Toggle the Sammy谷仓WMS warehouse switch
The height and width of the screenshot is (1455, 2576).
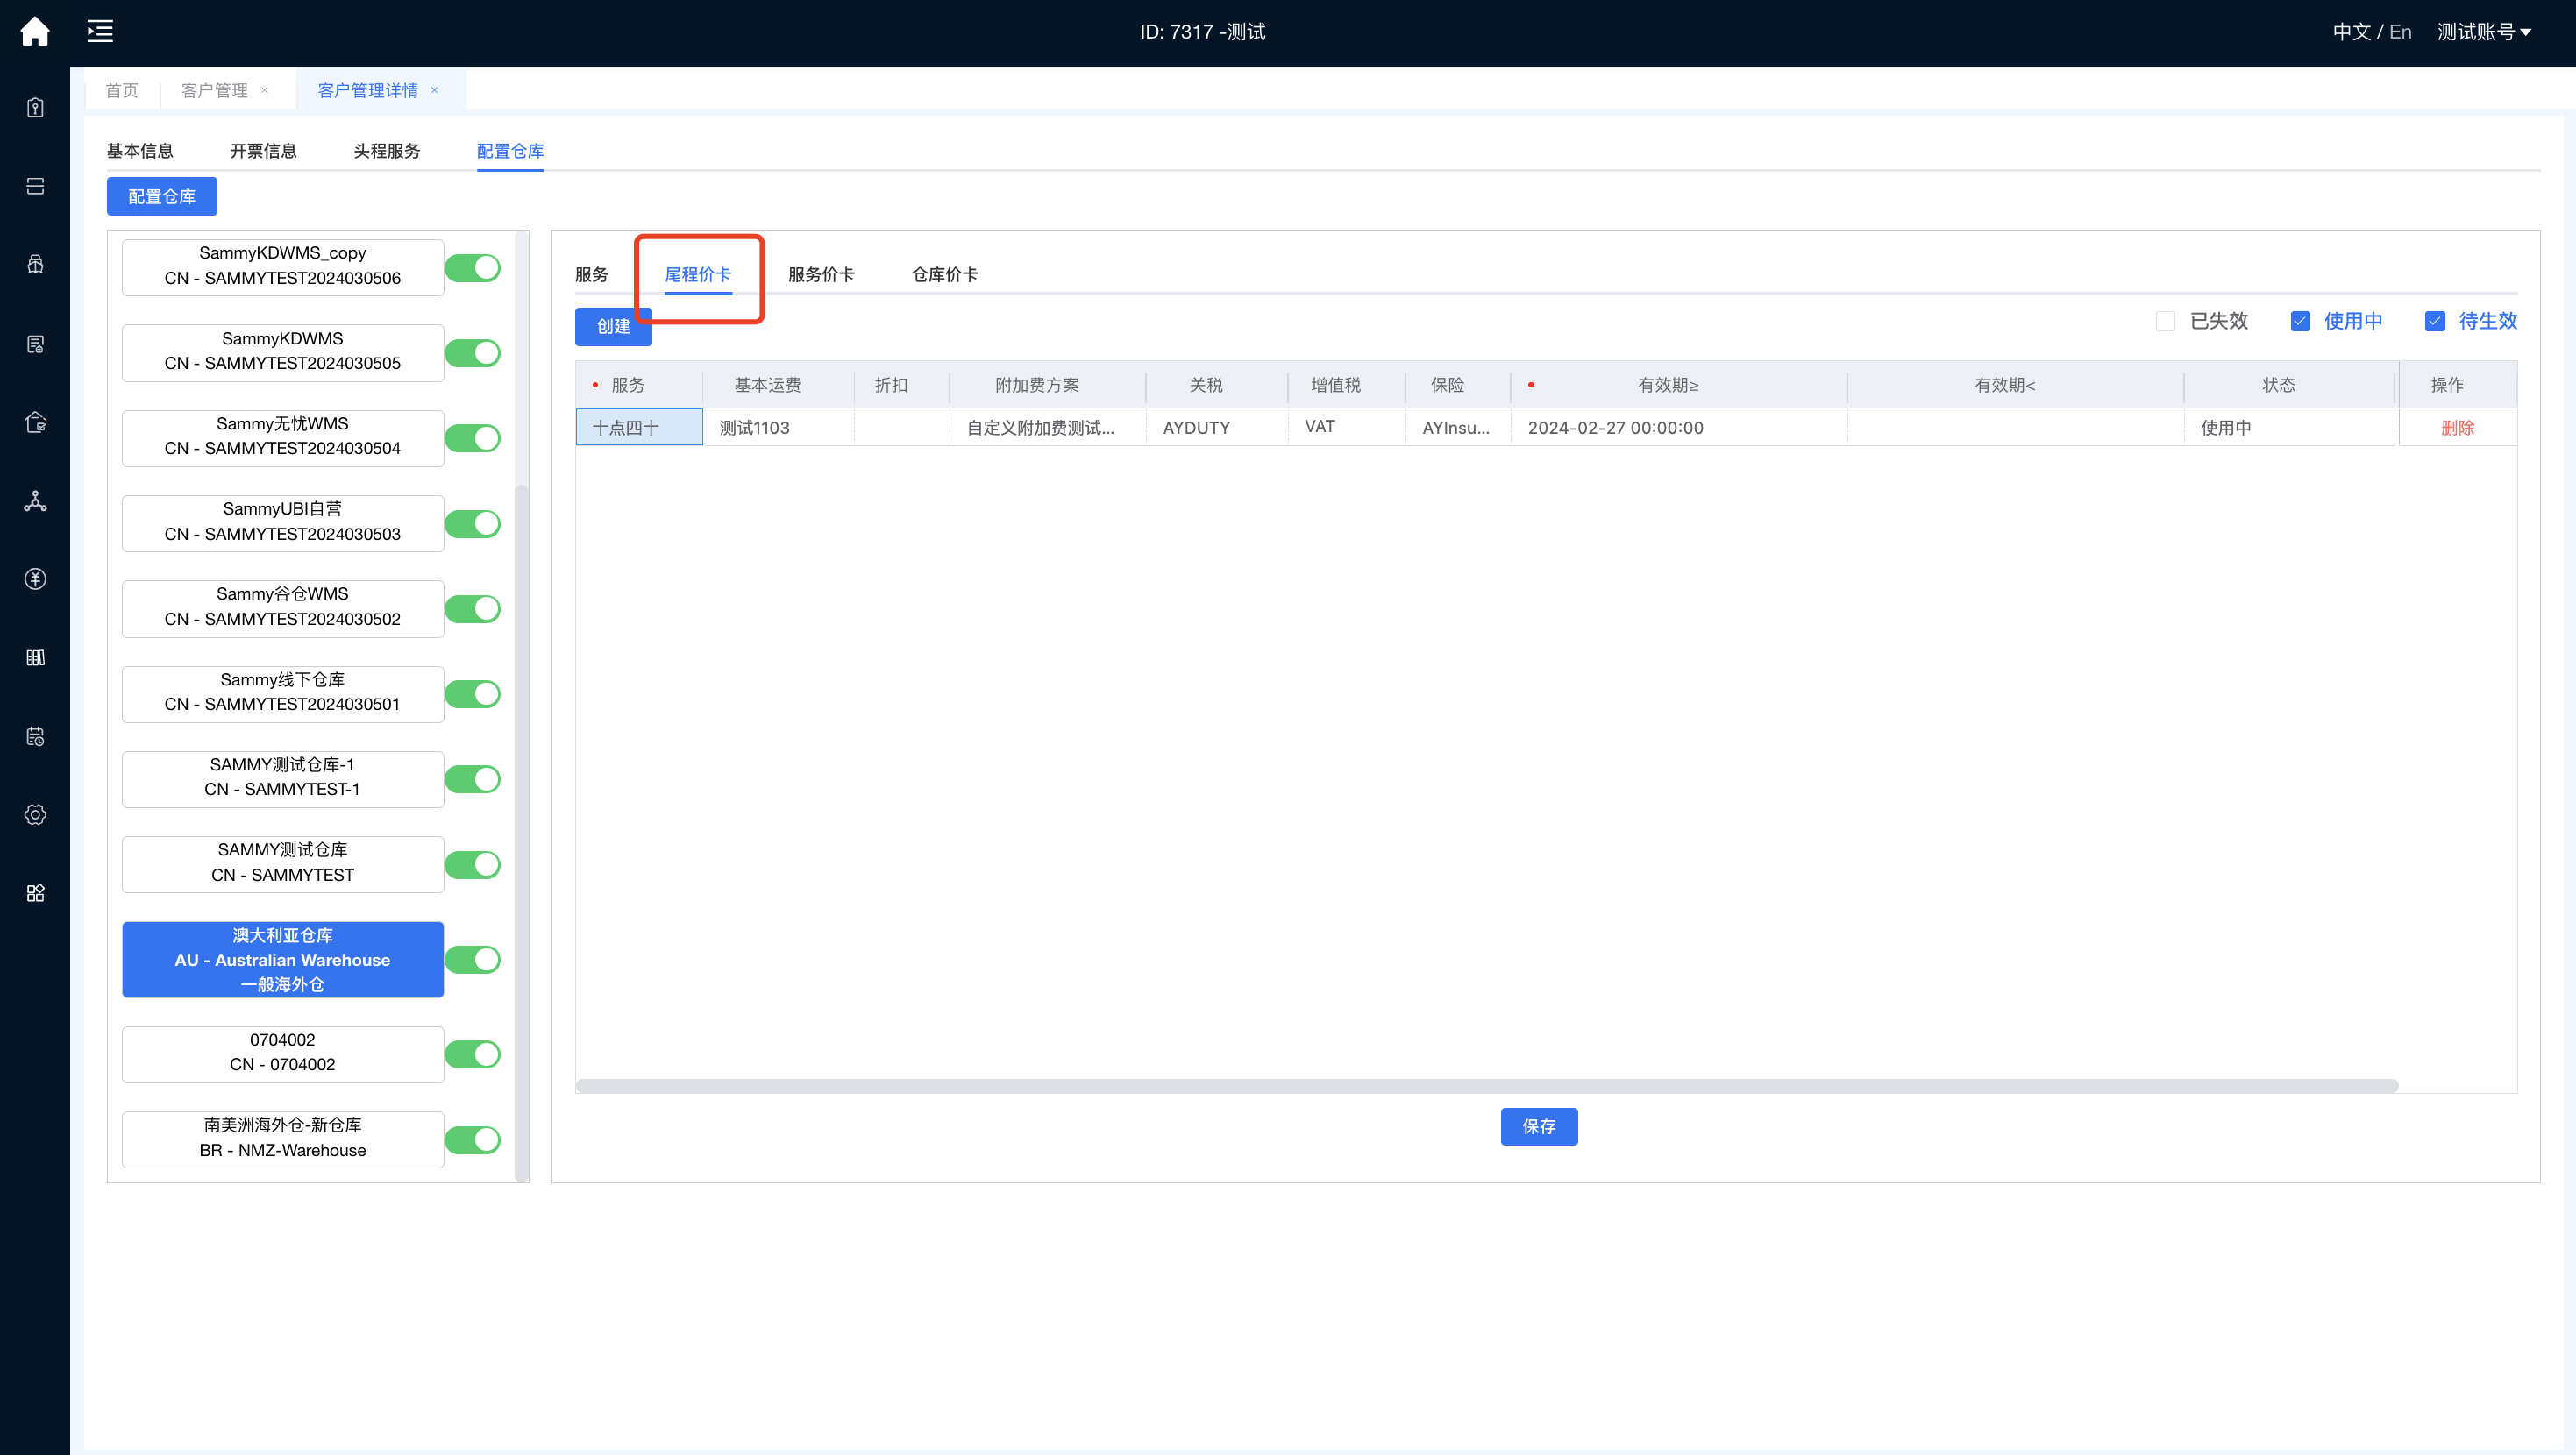pos(472,609)
